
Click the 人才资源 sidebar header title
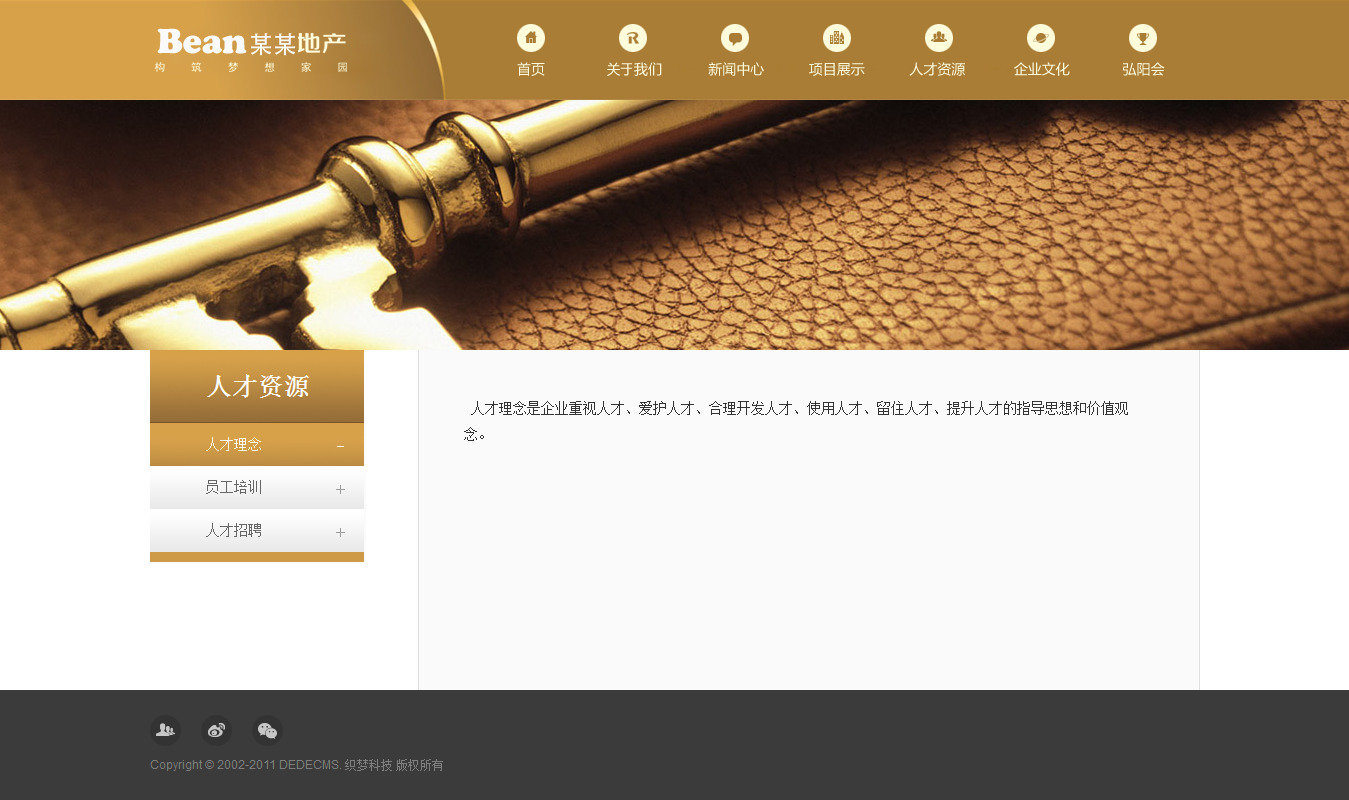(257, 387)
